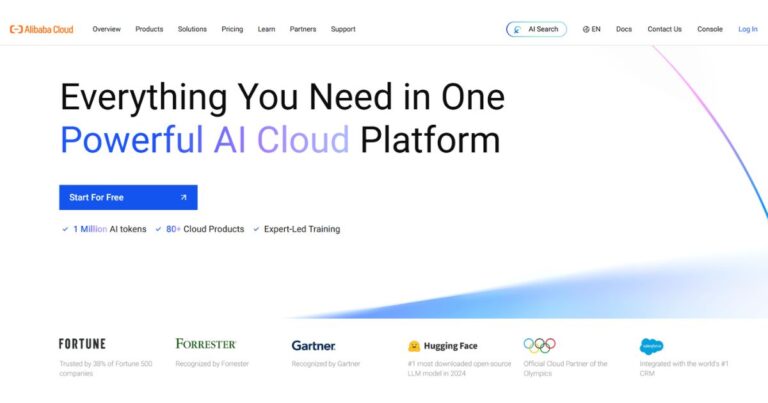768x403 pixels.
Task: Open the Partners navigation item
Action: point(303,29)
